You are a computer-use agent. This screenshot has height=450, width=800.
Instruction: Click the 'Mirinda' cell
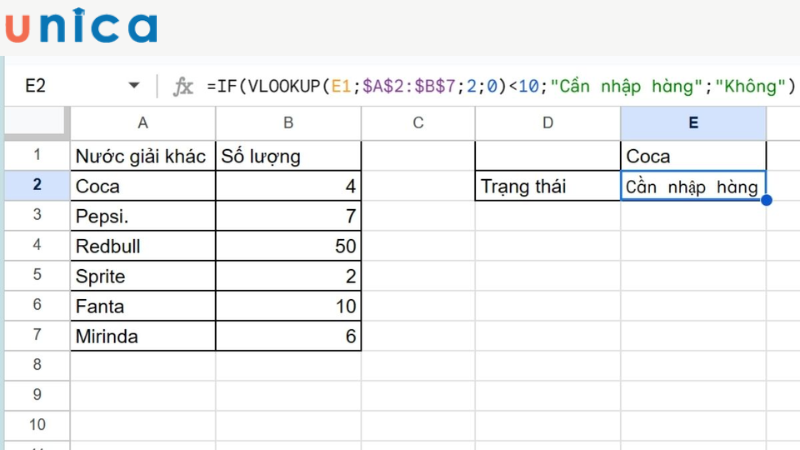pyautogui.click(x=143, y=336)
